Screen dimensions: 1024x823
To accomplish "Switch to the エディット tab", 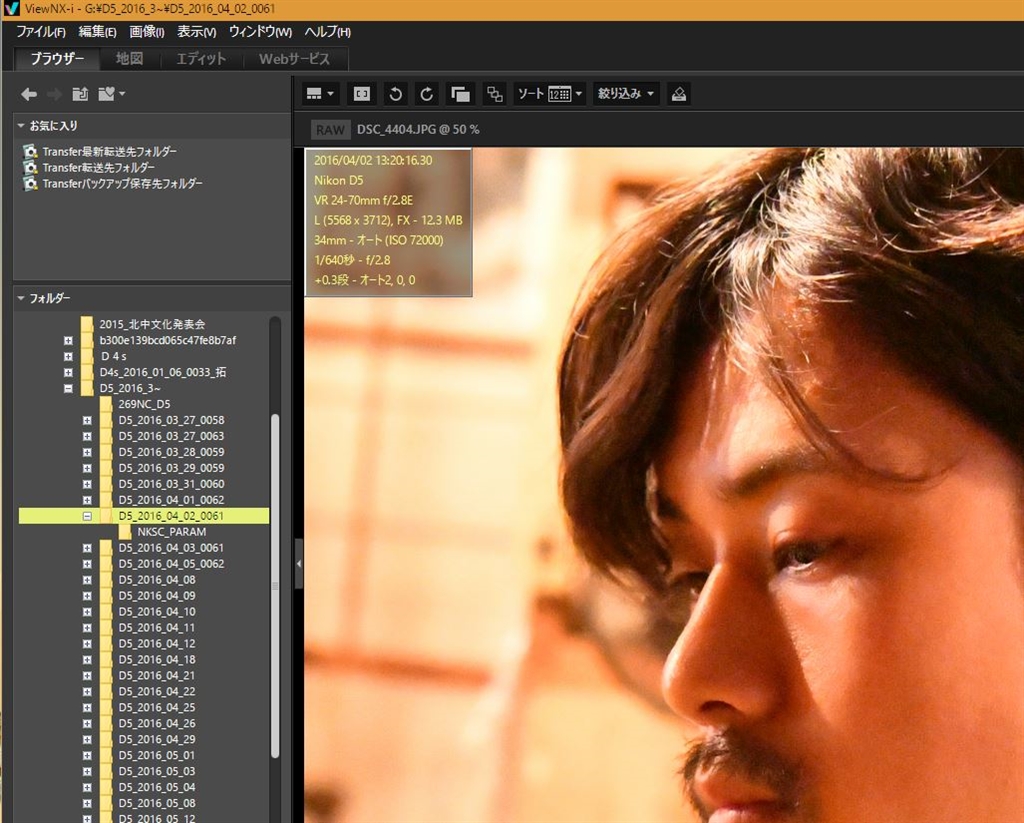I will 201,59.
